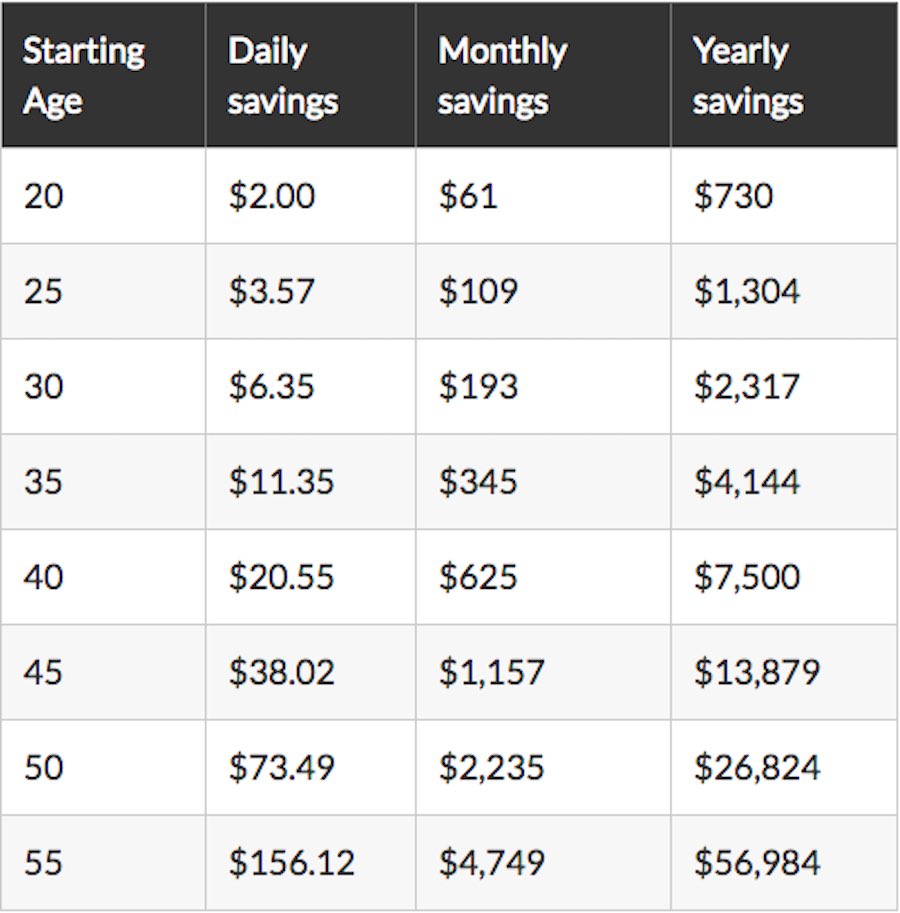Select the $38.02 daily savings cell
The height and width of the screenshot is (913, 900).
[282, 672]
